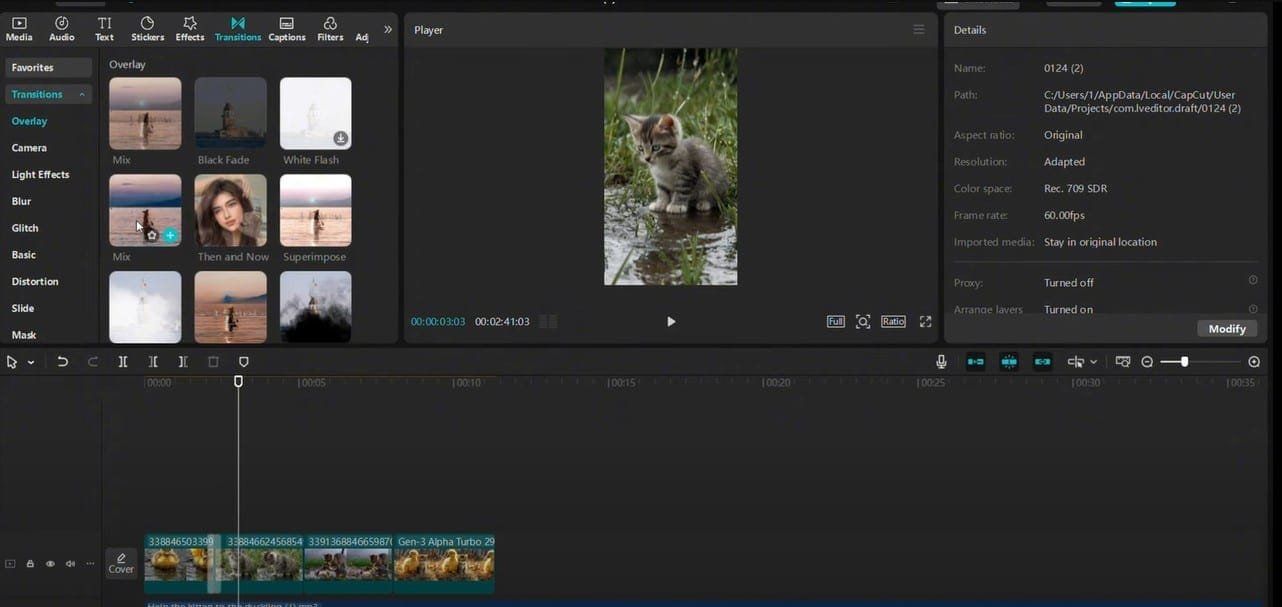Choose the Select cursor tool
The width and height of the screenshot is (1282, 607).
[12, 362]
